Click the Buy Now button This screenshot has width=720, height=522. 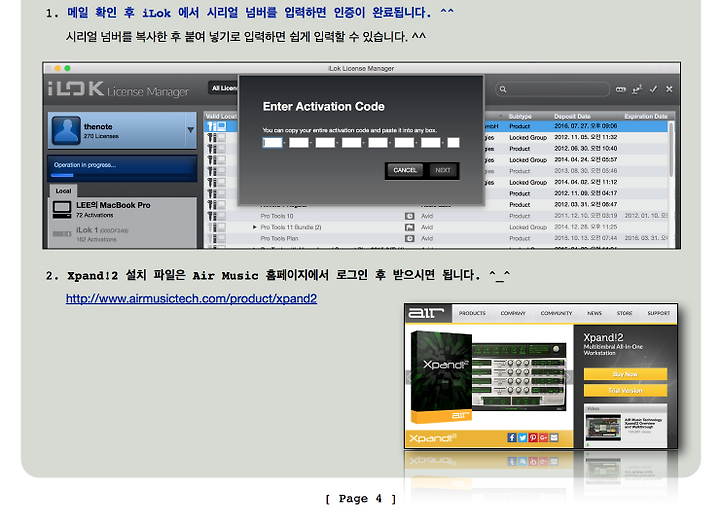(x=625, y=374)
